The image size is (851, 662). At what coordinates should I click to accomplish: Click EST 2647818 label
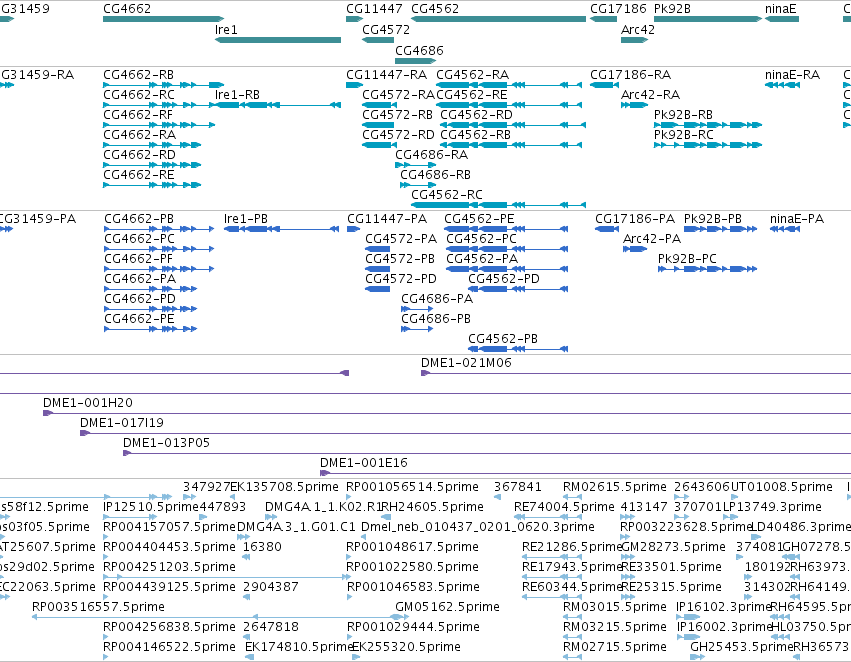[271, 627]
